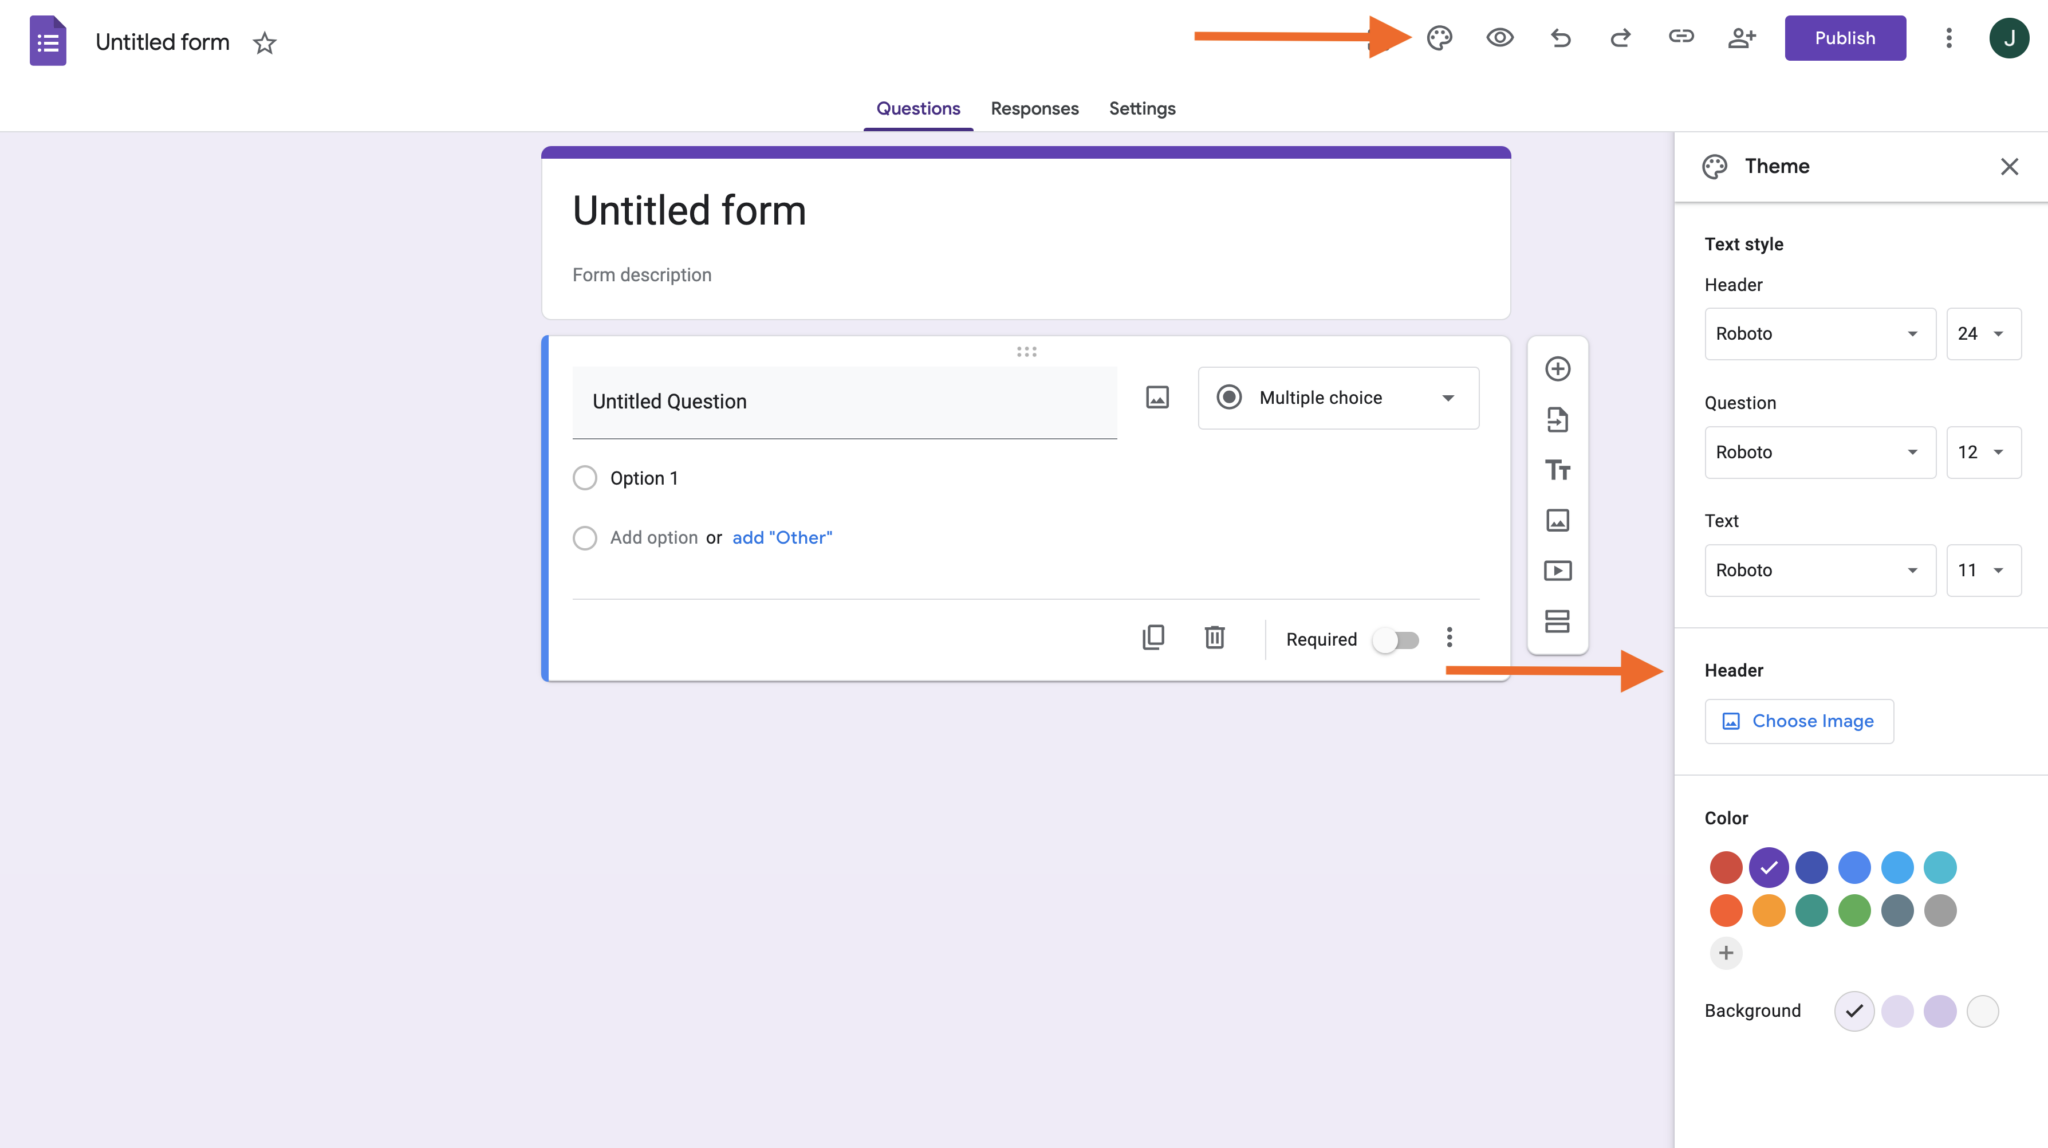Add title and description icon
The height and width of the screenshot is (1148, 2048).
pos(1557,470)
